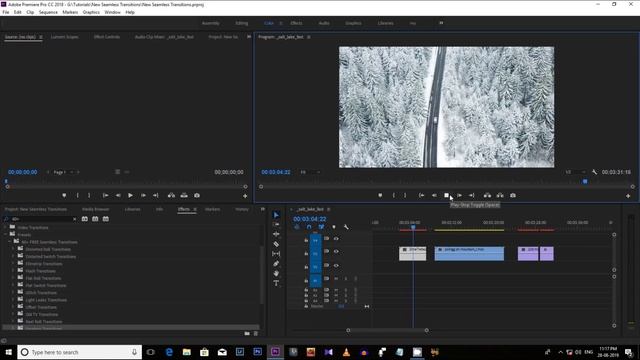Step forward one frame in Program monitor
This screenshot has width=640, height=360.
(459, 196)
